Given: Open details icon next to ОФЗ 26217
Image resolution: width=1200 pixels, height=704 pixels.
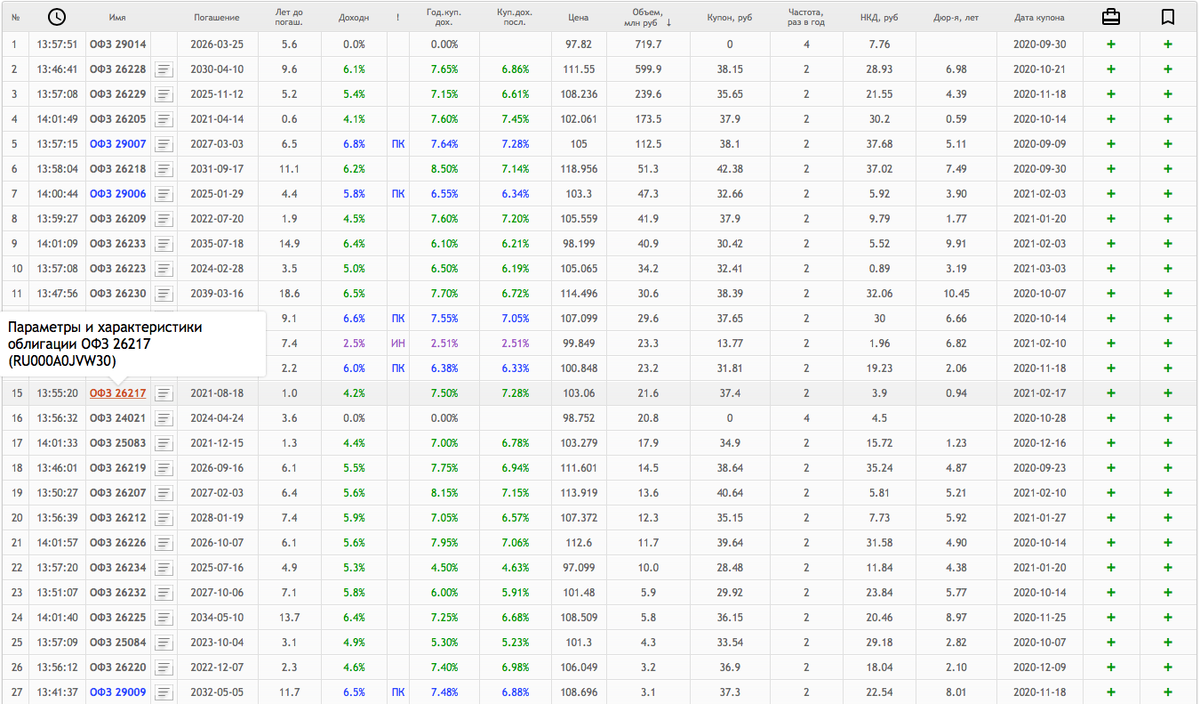Looking at the screenshot, I should [x=164, y=393].
